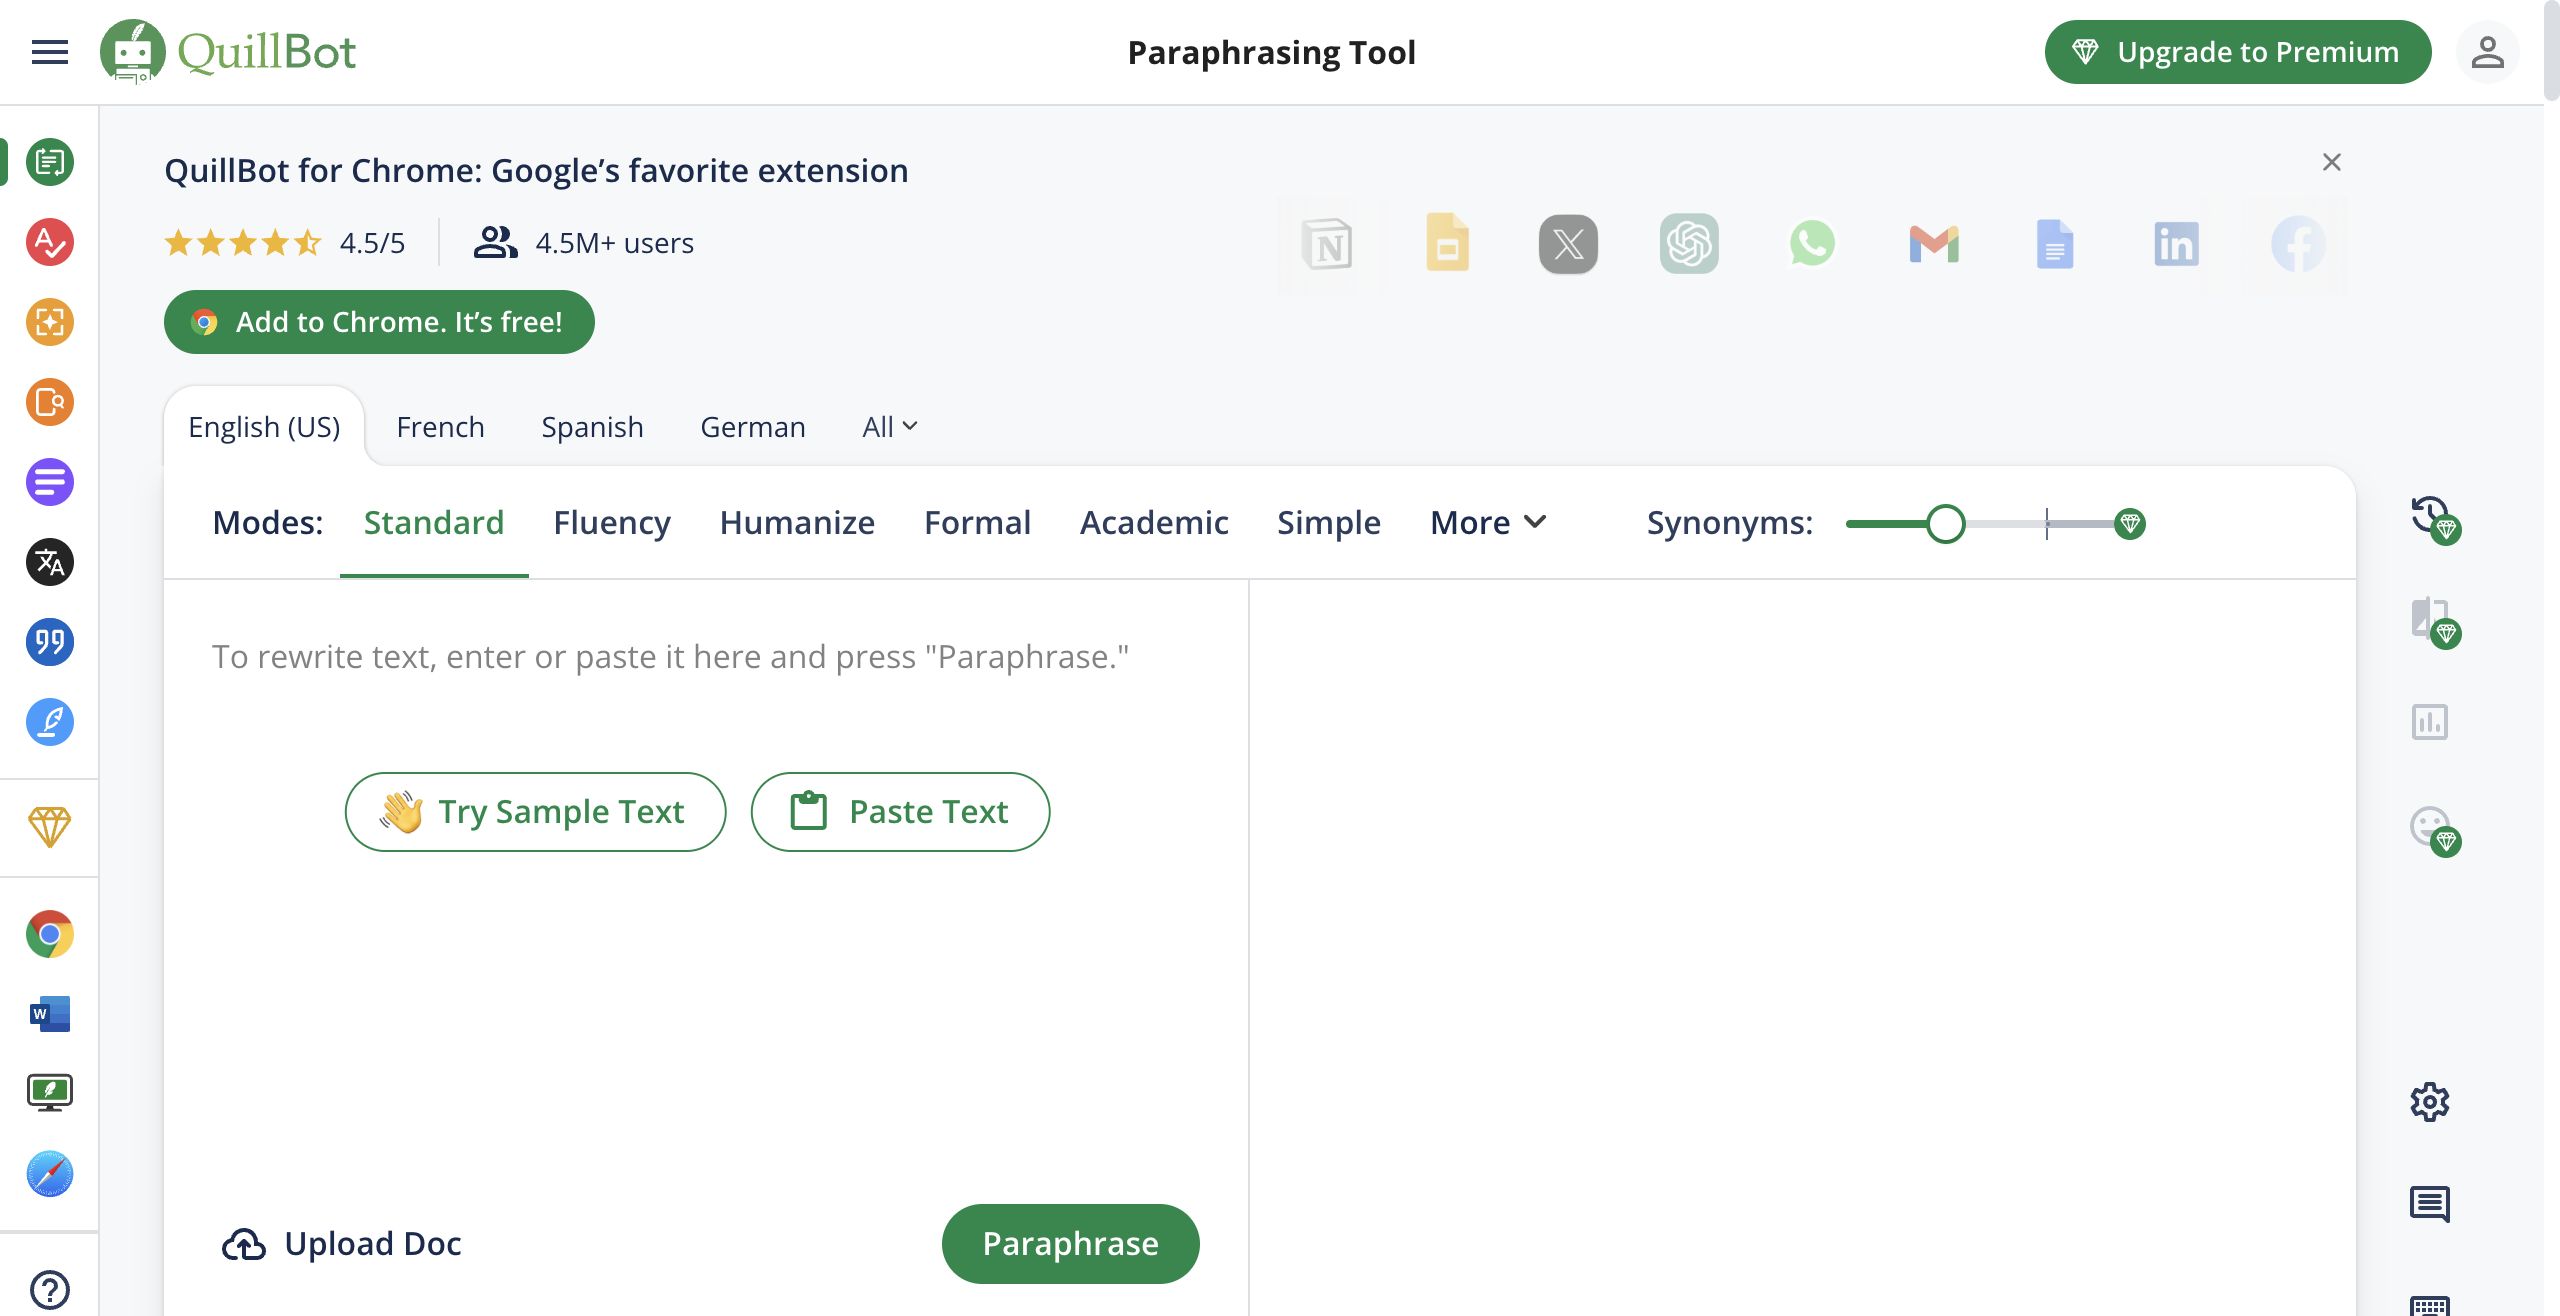Image resolution: width=2560 pixels, height=1316 pixels.
Task: Expand the All languages dropdown
Action: pyautogui.click(x=889, y=427)
